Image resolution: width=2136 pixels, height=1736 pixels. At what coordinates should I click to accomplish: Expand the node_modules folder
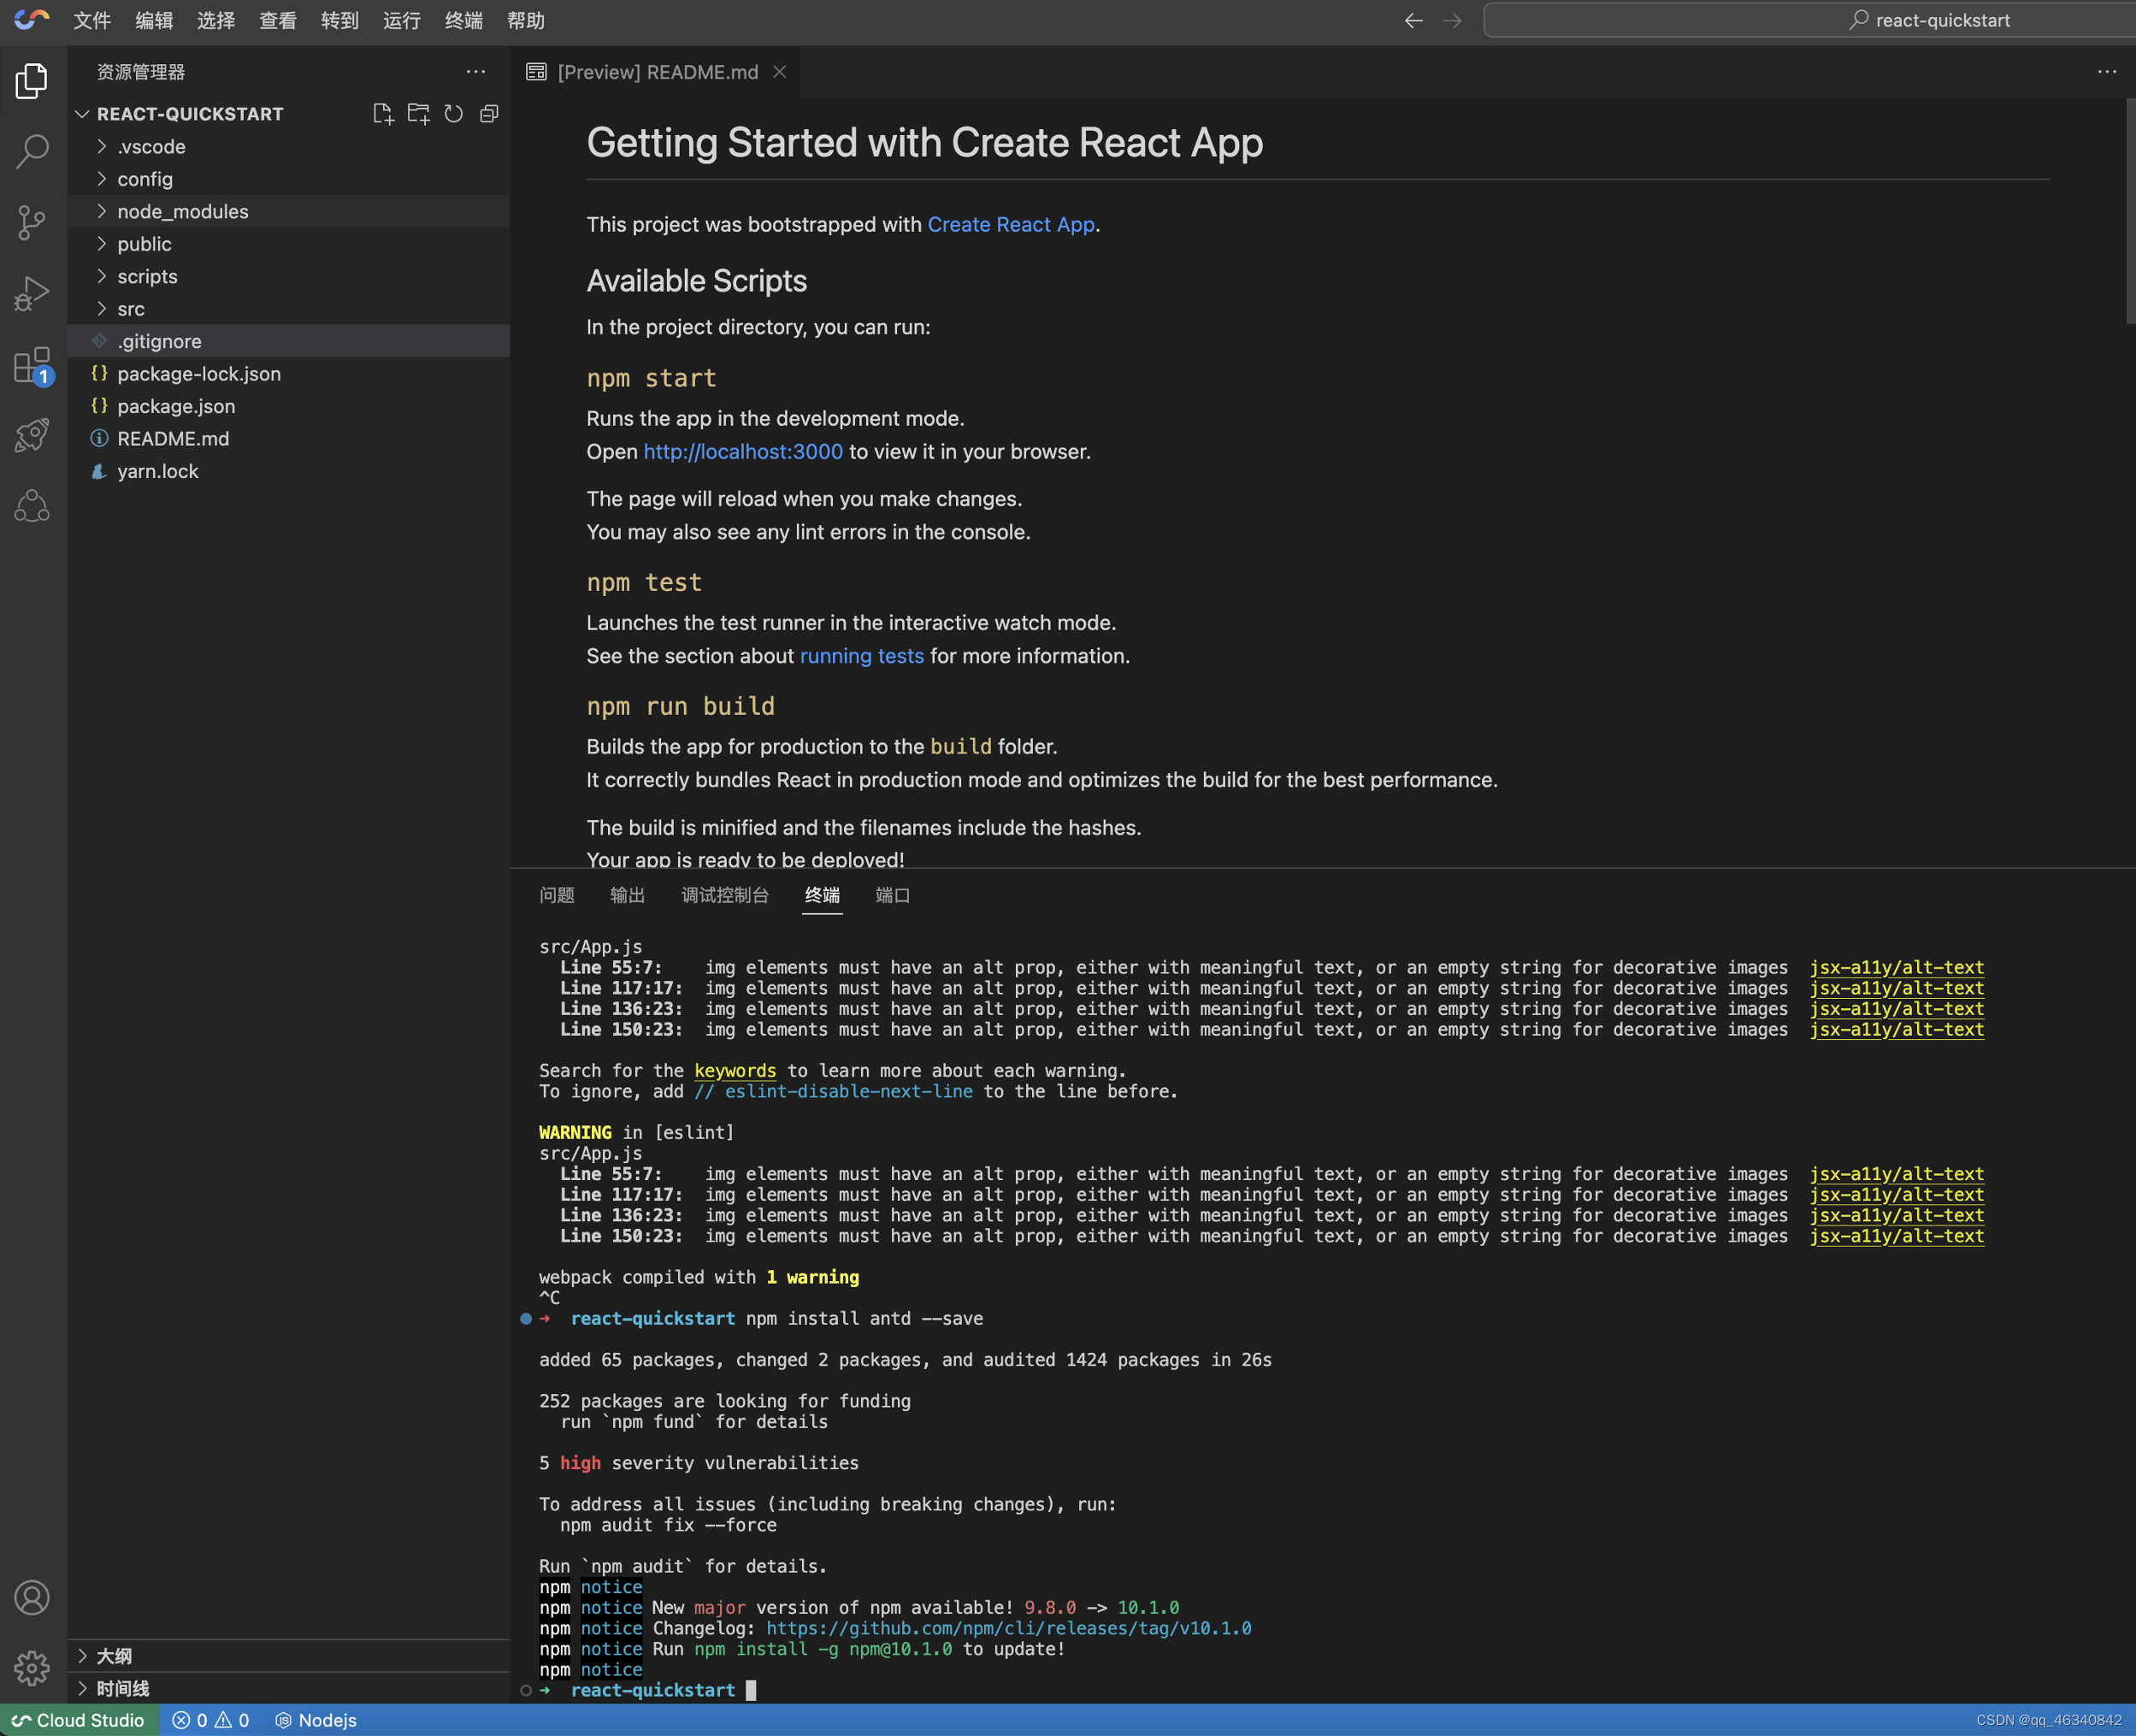[x=288, y=211]
